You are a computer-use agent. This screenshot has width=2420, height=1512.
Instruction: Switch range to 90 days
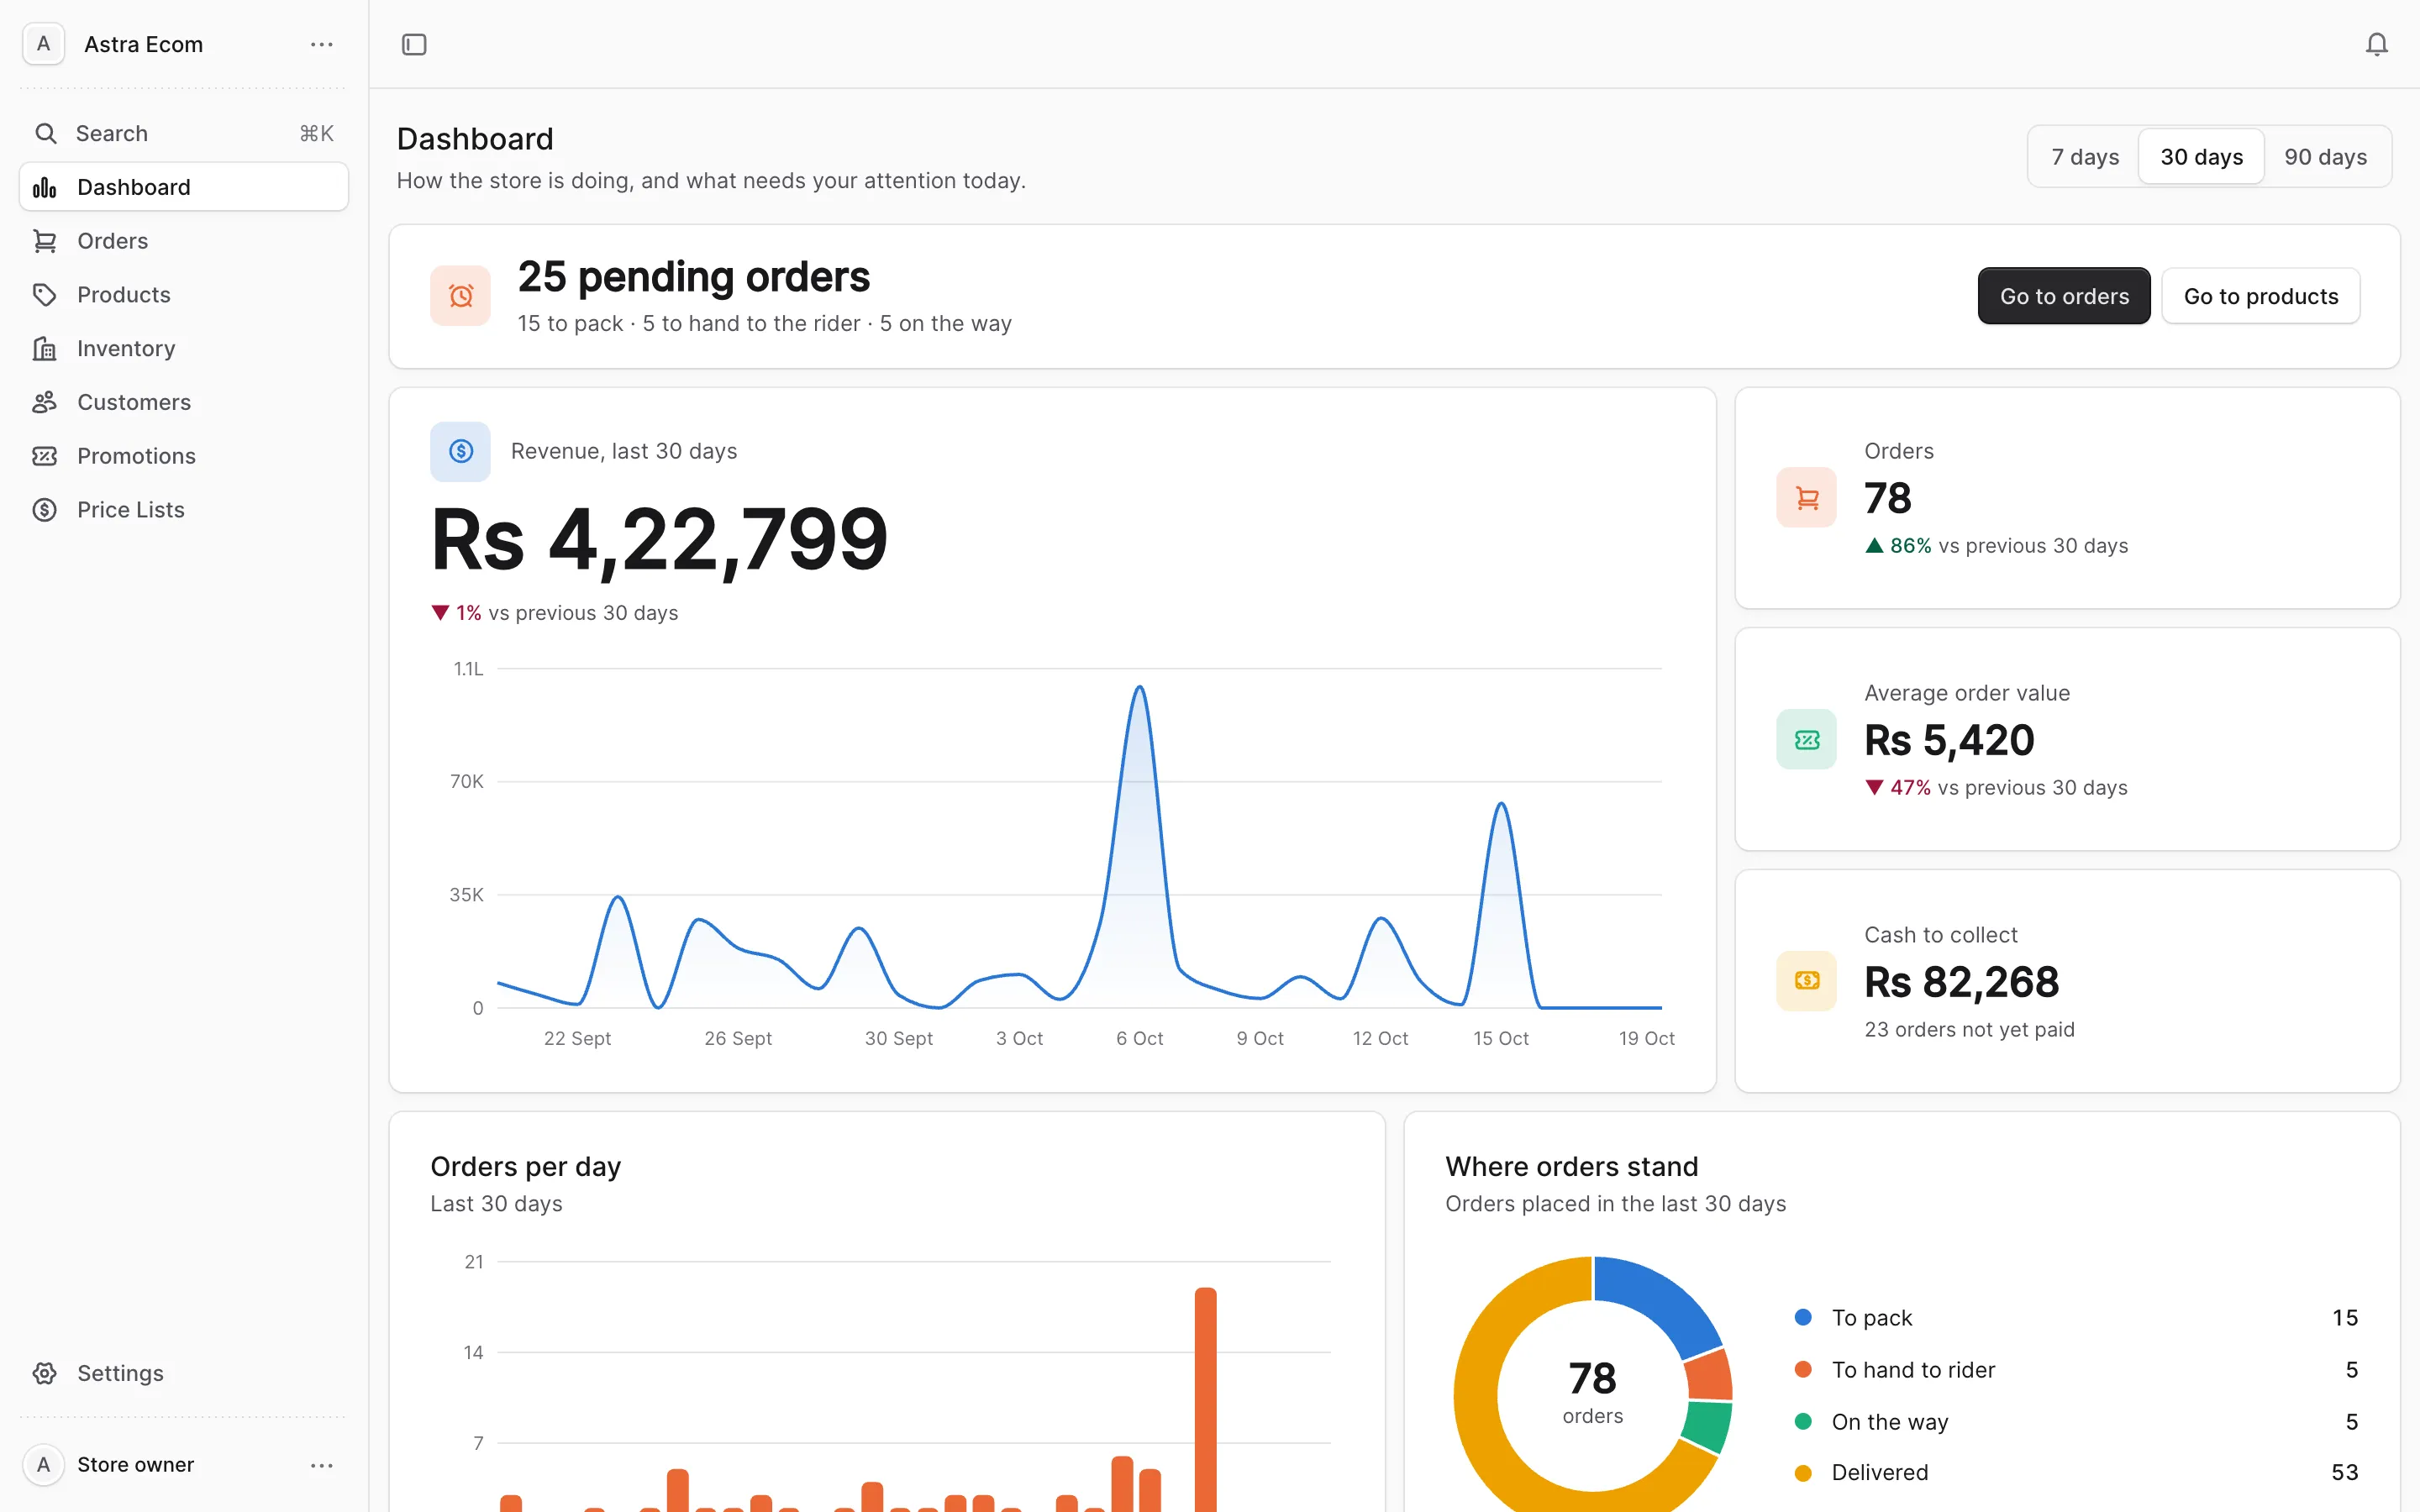coord(2325,157)
